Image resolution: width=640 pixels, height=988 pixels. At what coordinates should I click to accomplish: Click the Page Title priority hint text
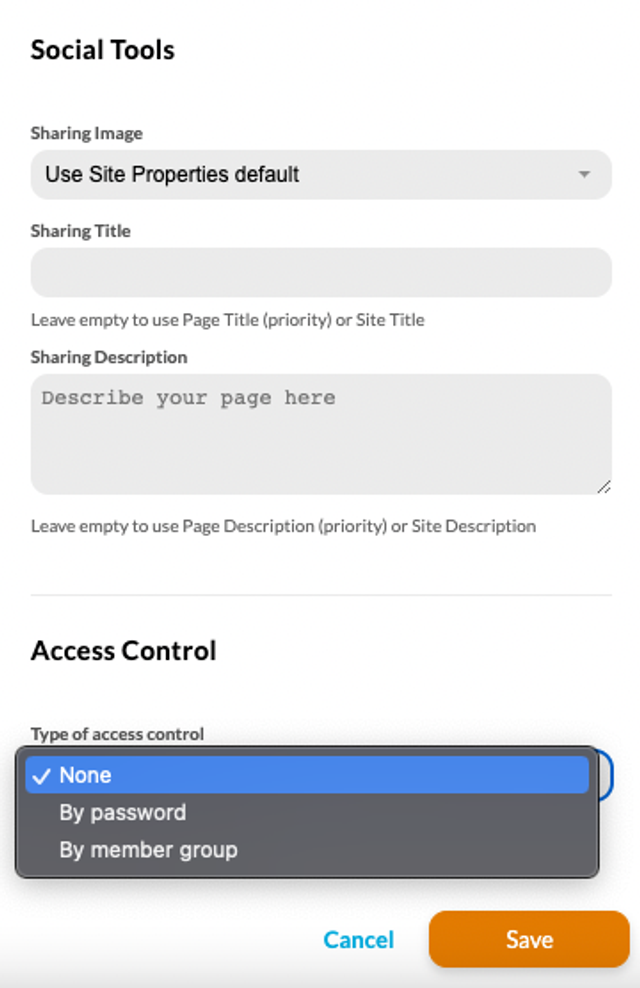pos(227,320)
